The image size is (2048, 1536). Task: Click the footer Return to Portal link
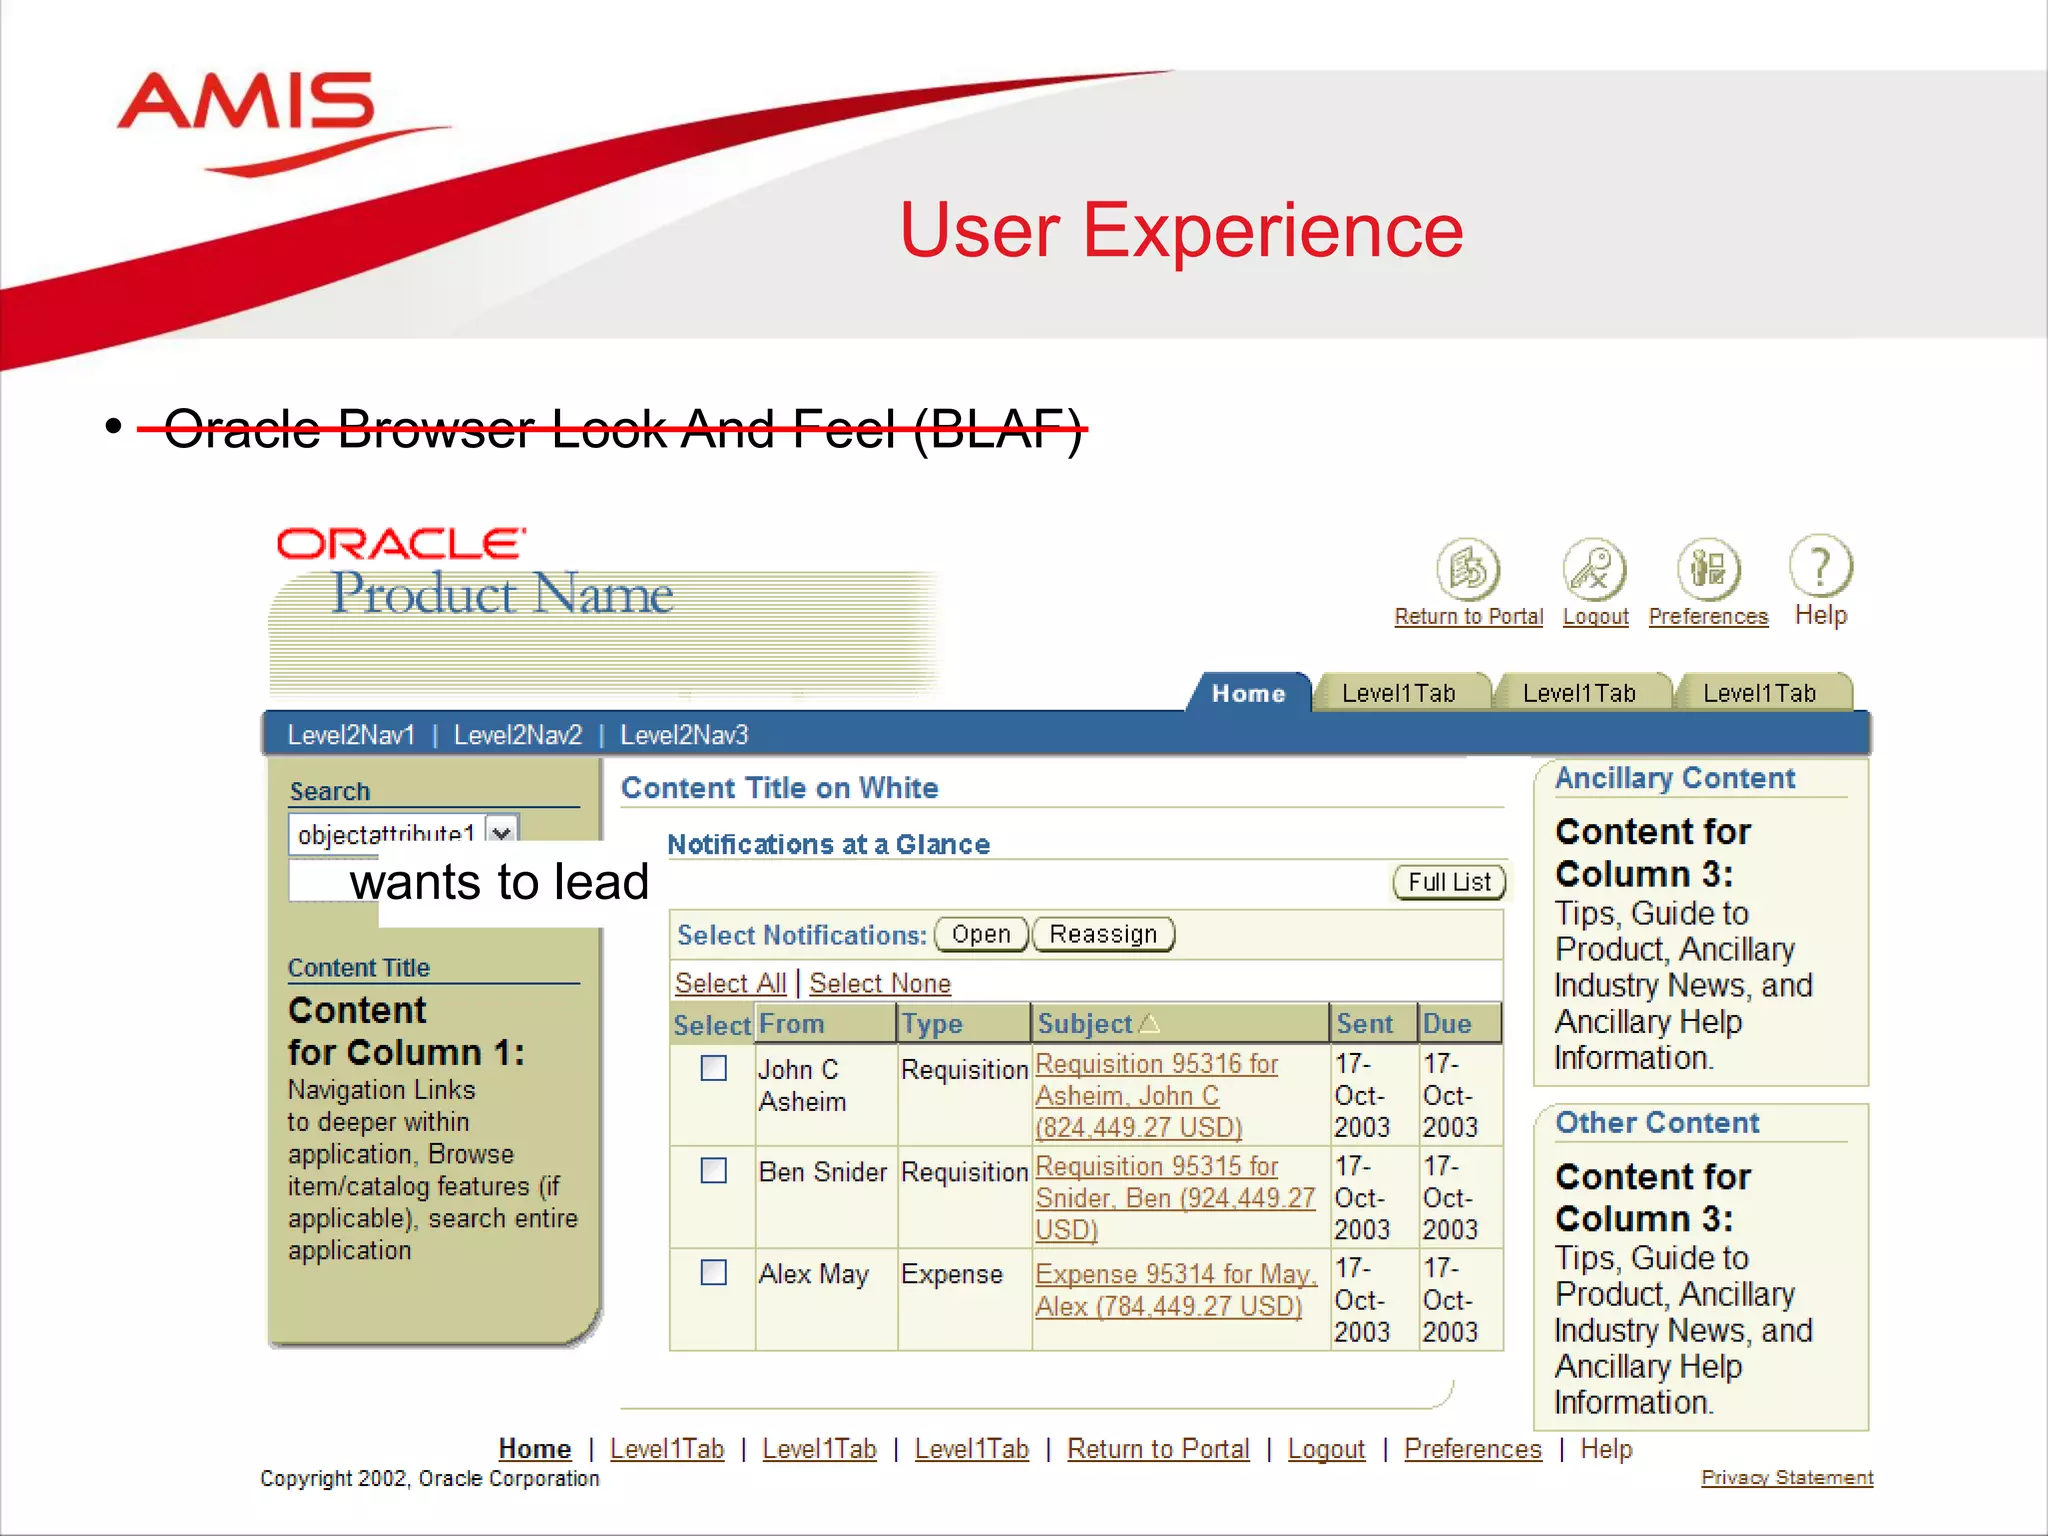(1158, 1449)
